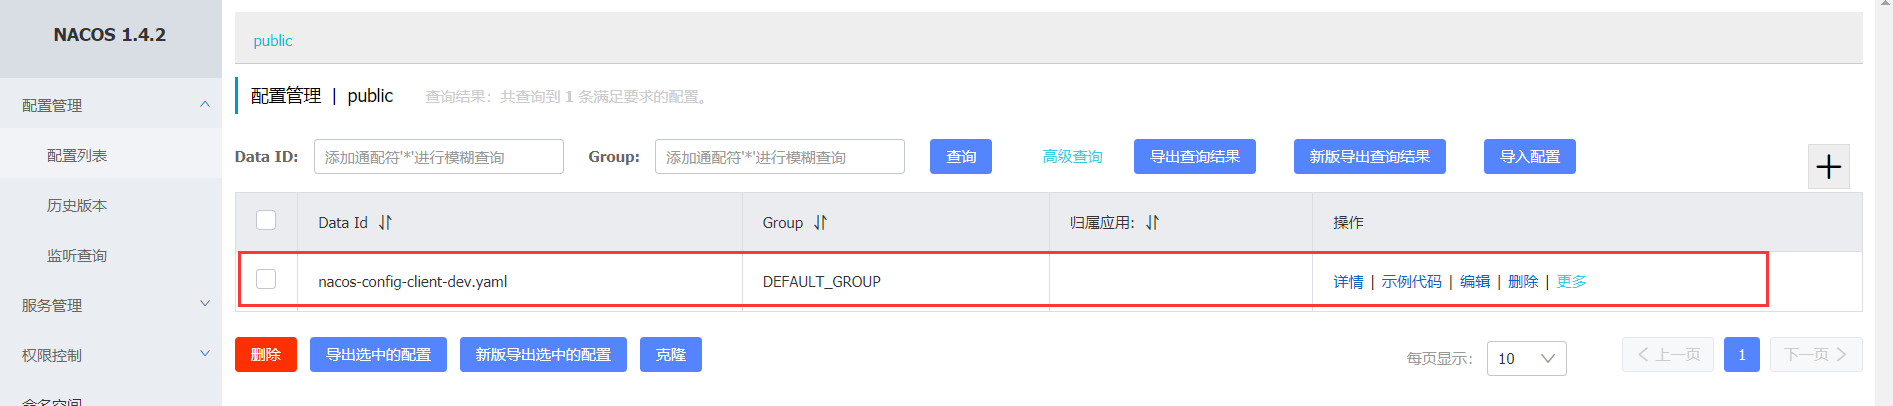Open 监听查询 in the sidebar
The height and width of the screenshot is (406, 1893).
click(x=77, y=255)
